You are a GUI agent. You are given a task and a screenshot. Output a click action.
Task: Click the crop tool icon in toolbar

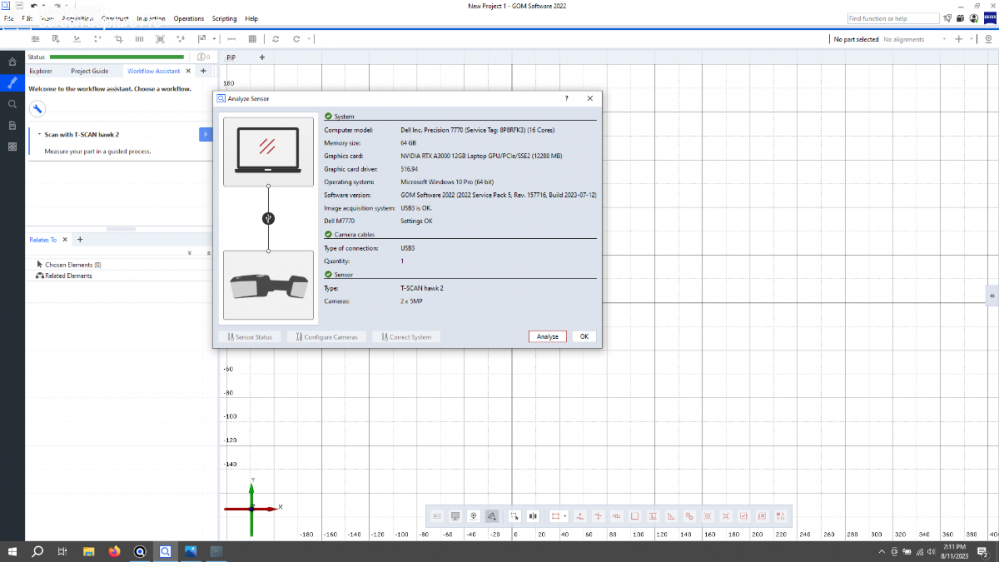(119, 39)
